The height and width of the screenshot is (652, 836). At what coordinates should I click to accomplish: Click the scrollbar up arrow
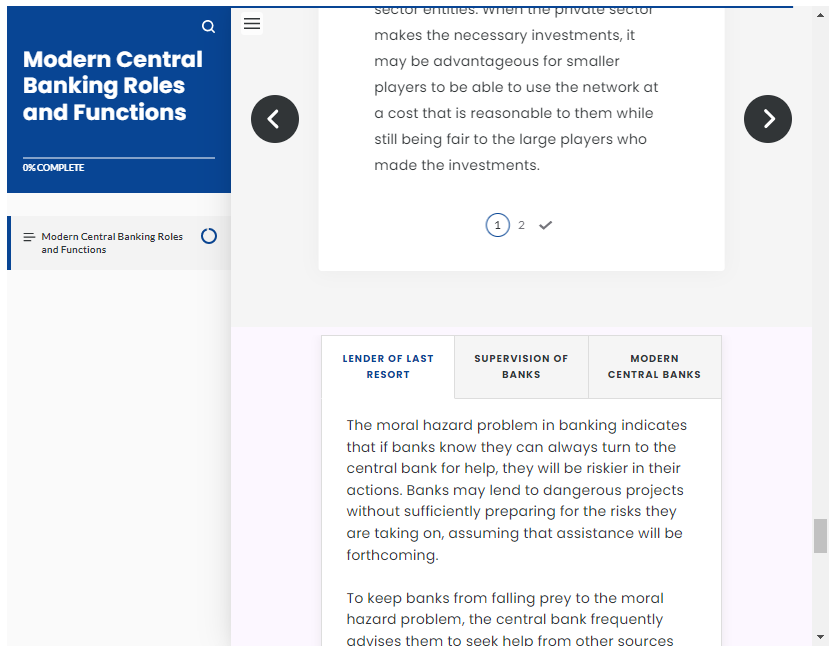pyautogui.click(x=820, y=15)
